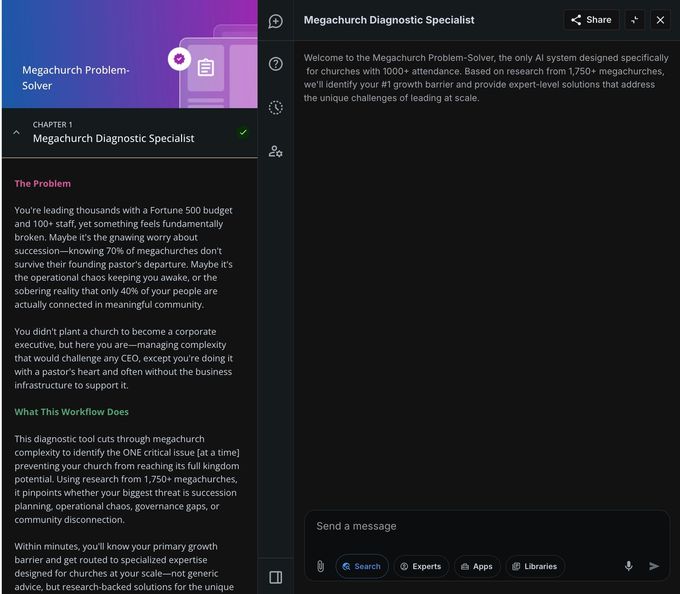
Task: Close the chat with the X icon
Action: coord(660,20)
